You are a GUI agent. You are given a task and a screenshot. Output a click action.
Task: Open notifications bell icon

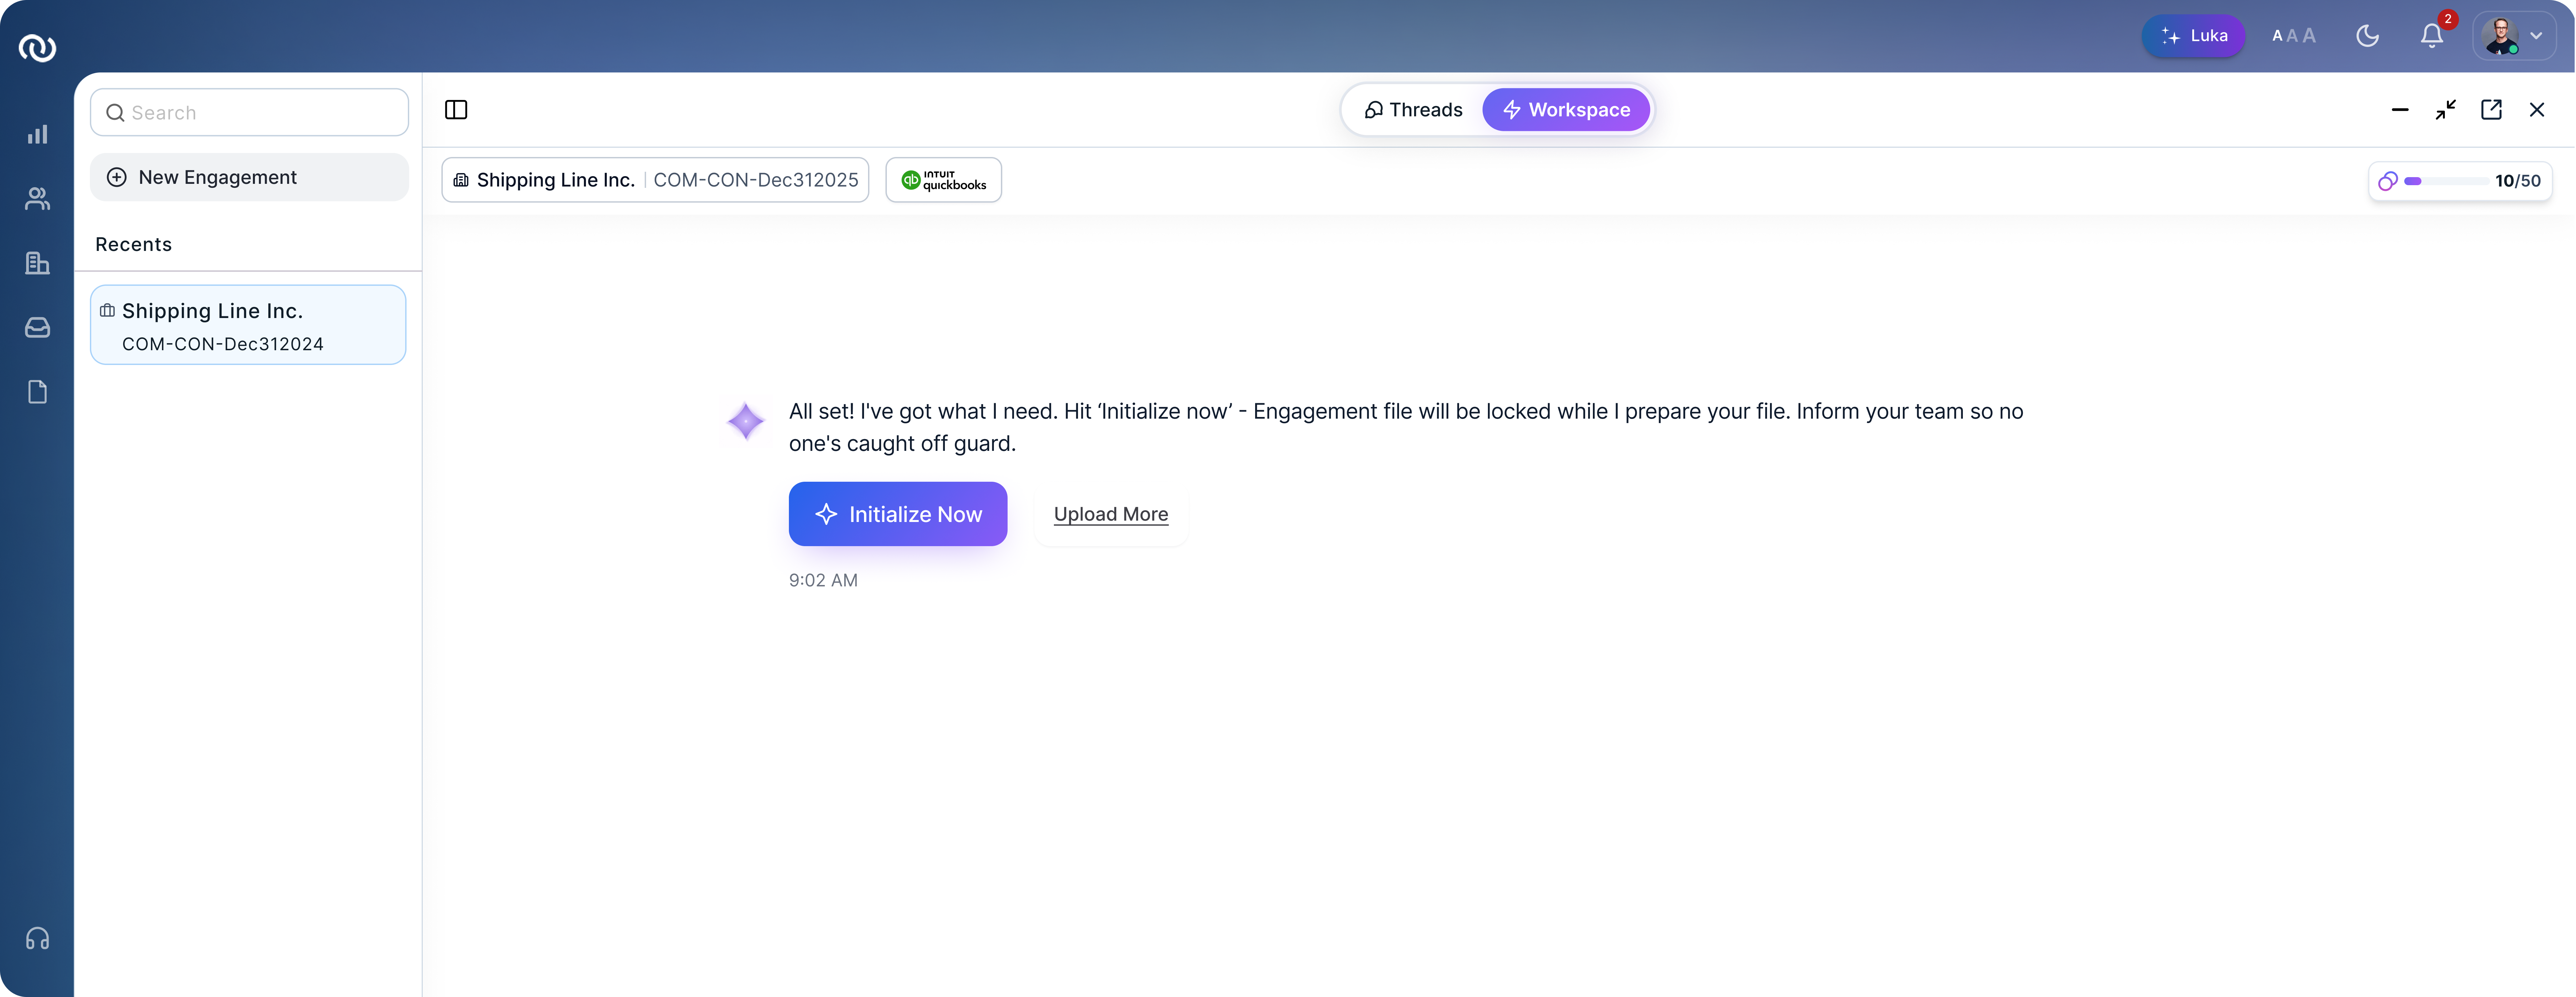pyautogui.click(x=2432, y=36)
